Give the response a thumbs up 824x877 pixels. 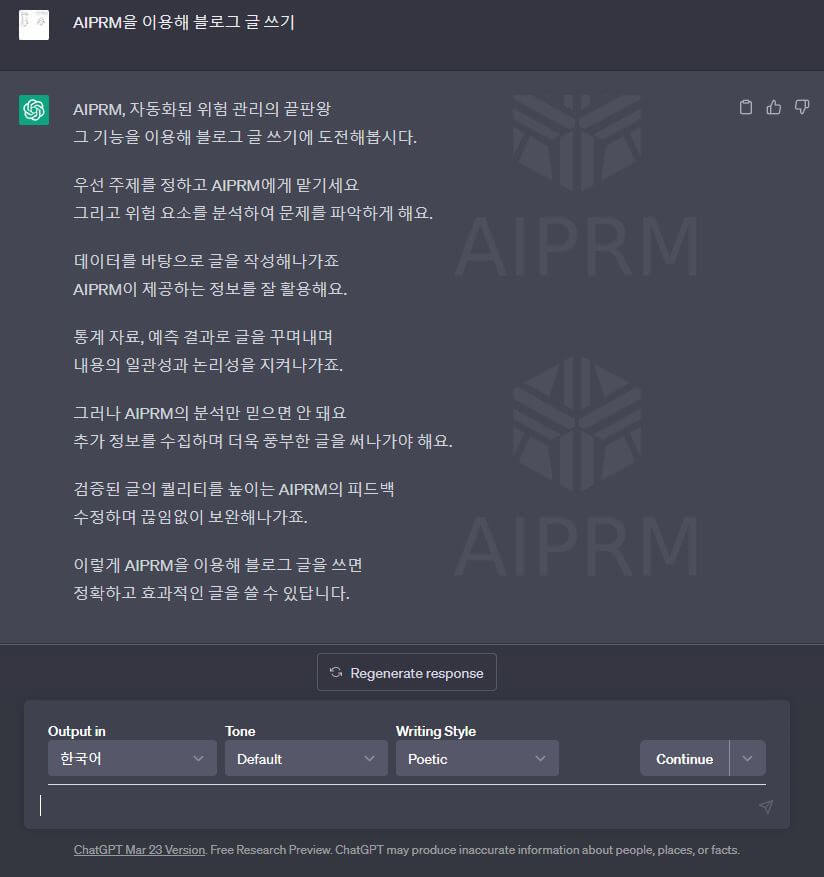coord(773,107)
